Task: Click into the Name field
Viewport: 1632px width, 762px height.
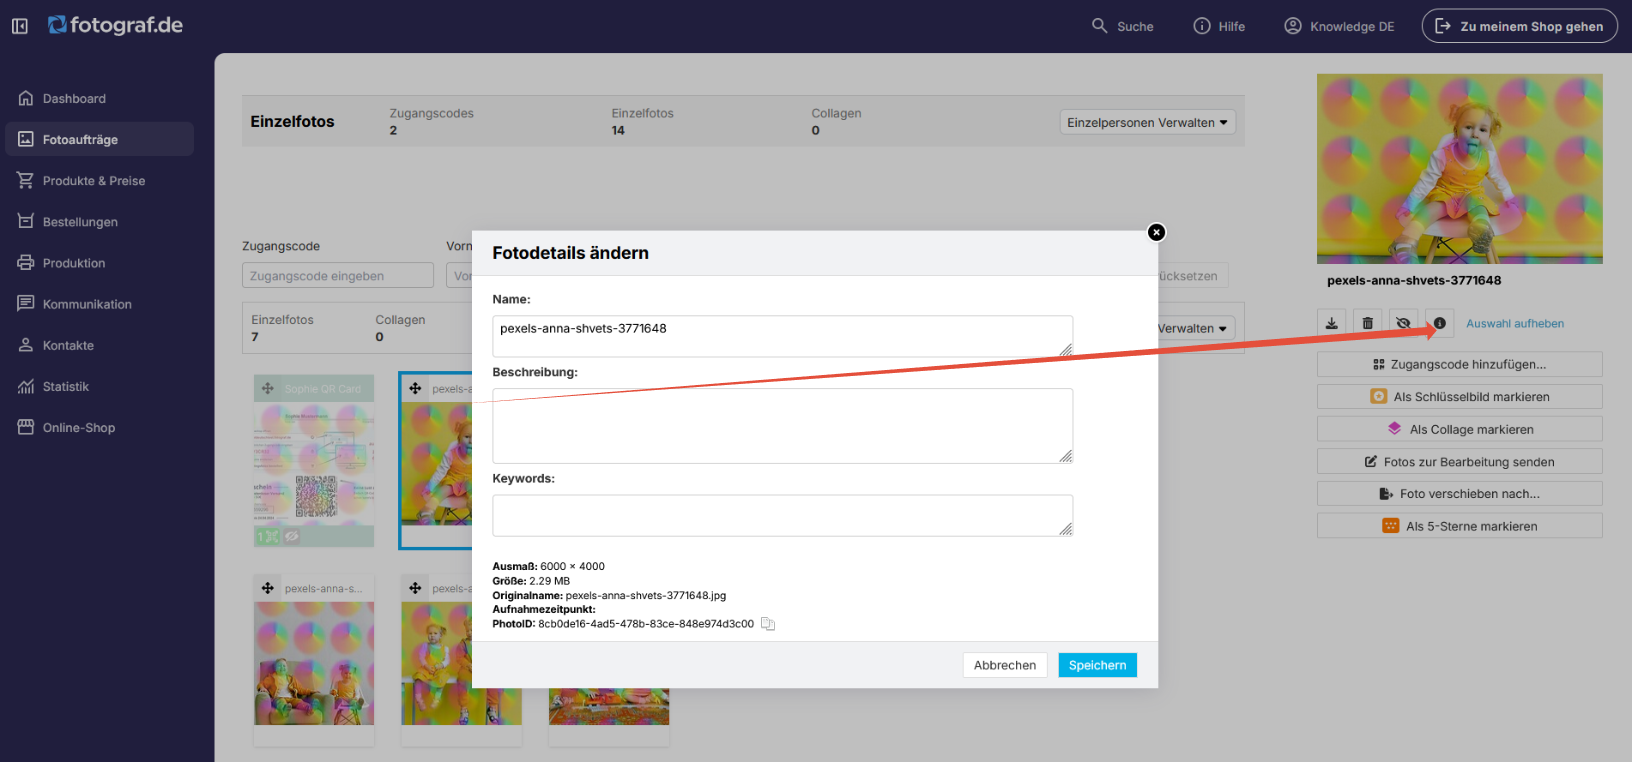Action: click(782, 336)
